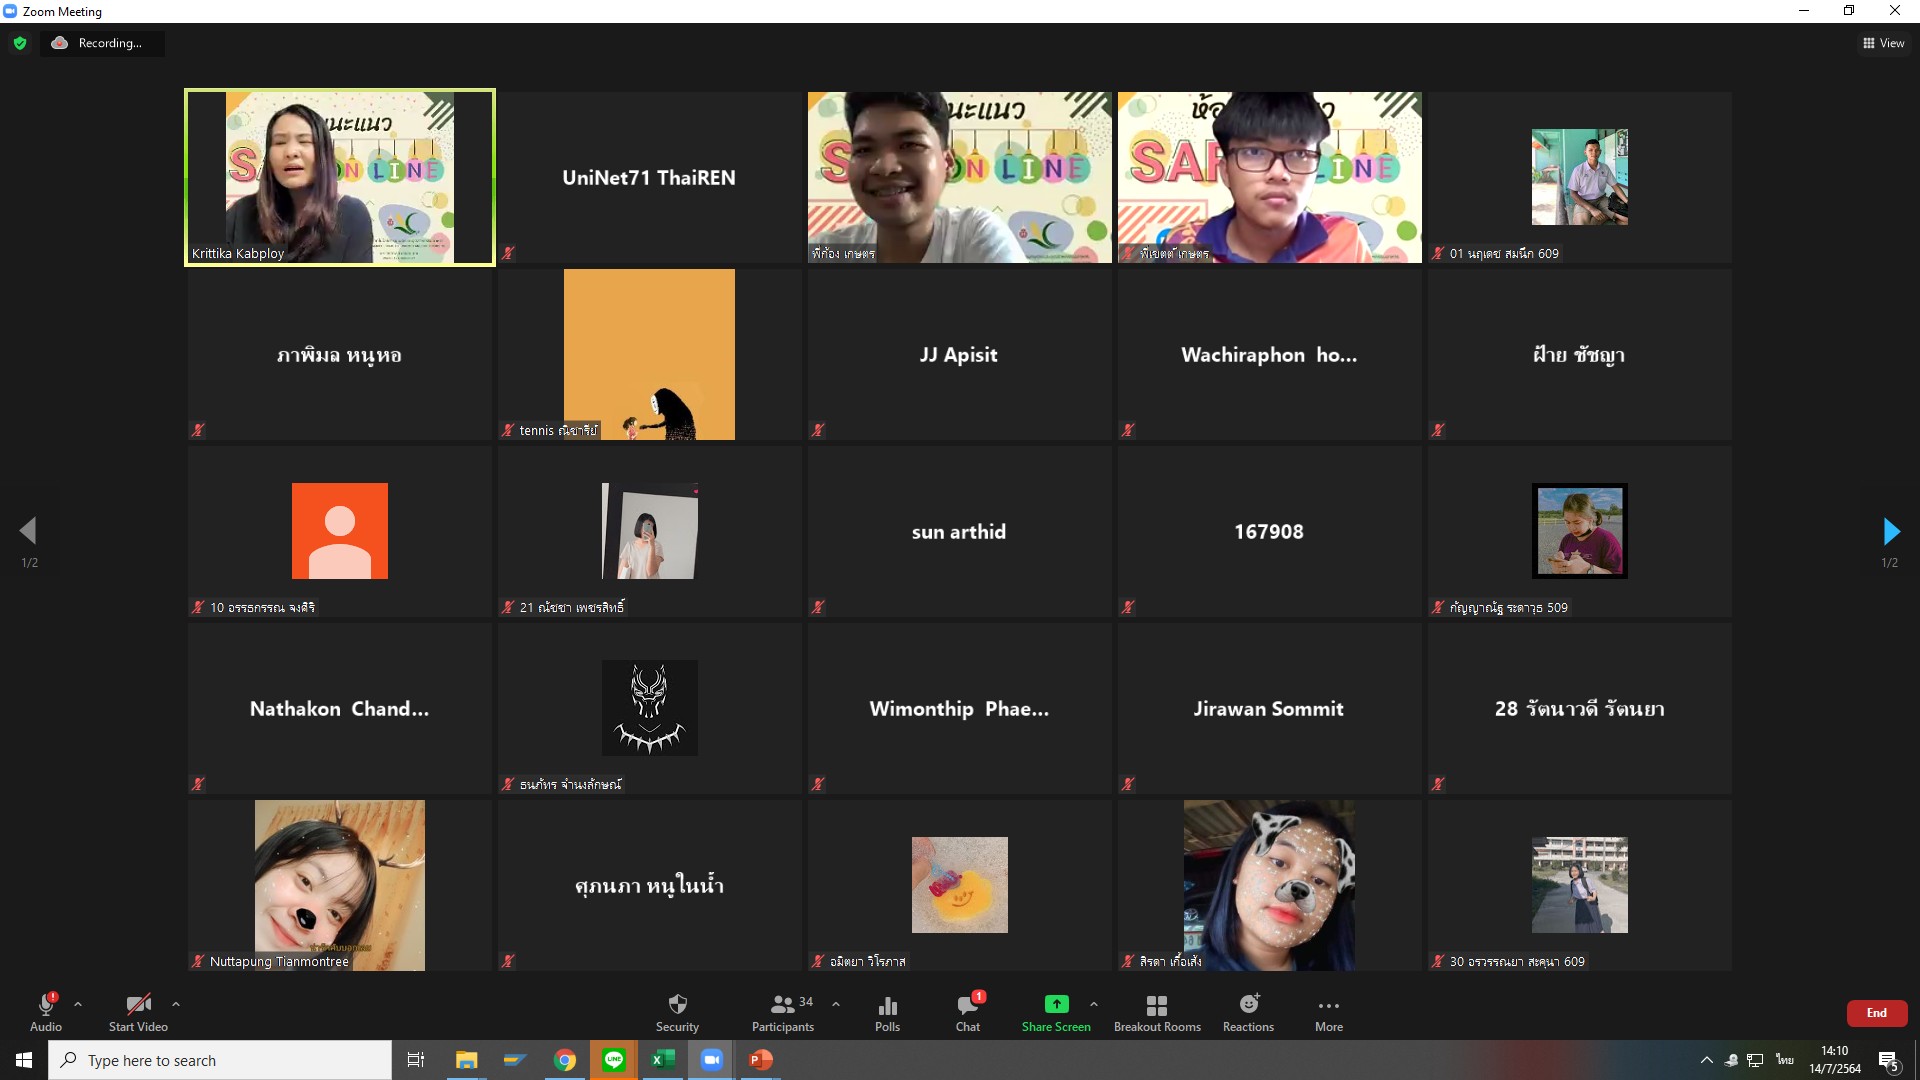Select Krittika Kabploy's video tile
Viewport: 1920px width, 1080px height.
point(340,177)
